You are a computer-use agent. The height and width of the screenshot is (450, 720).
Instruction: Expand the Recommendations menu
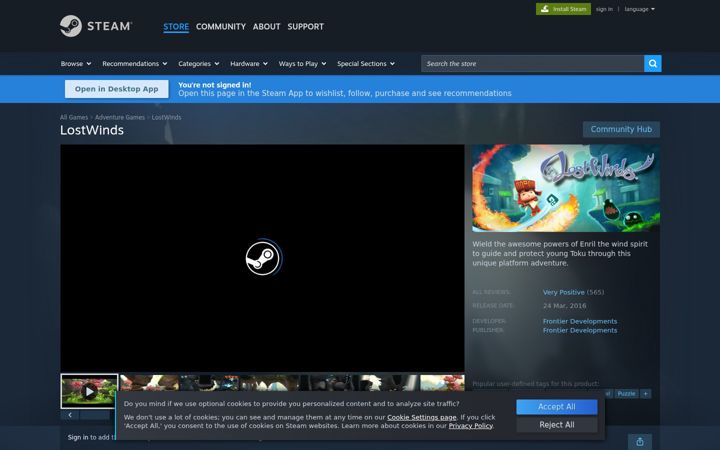point(135,63)
